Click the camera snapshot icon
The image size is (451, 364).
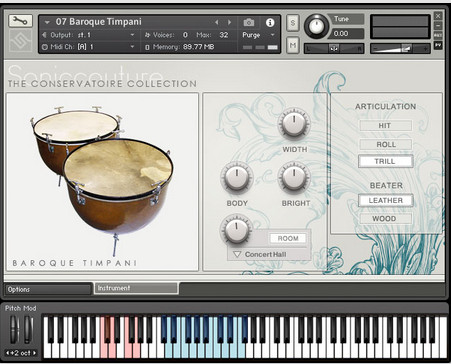(x=249, y=22)
